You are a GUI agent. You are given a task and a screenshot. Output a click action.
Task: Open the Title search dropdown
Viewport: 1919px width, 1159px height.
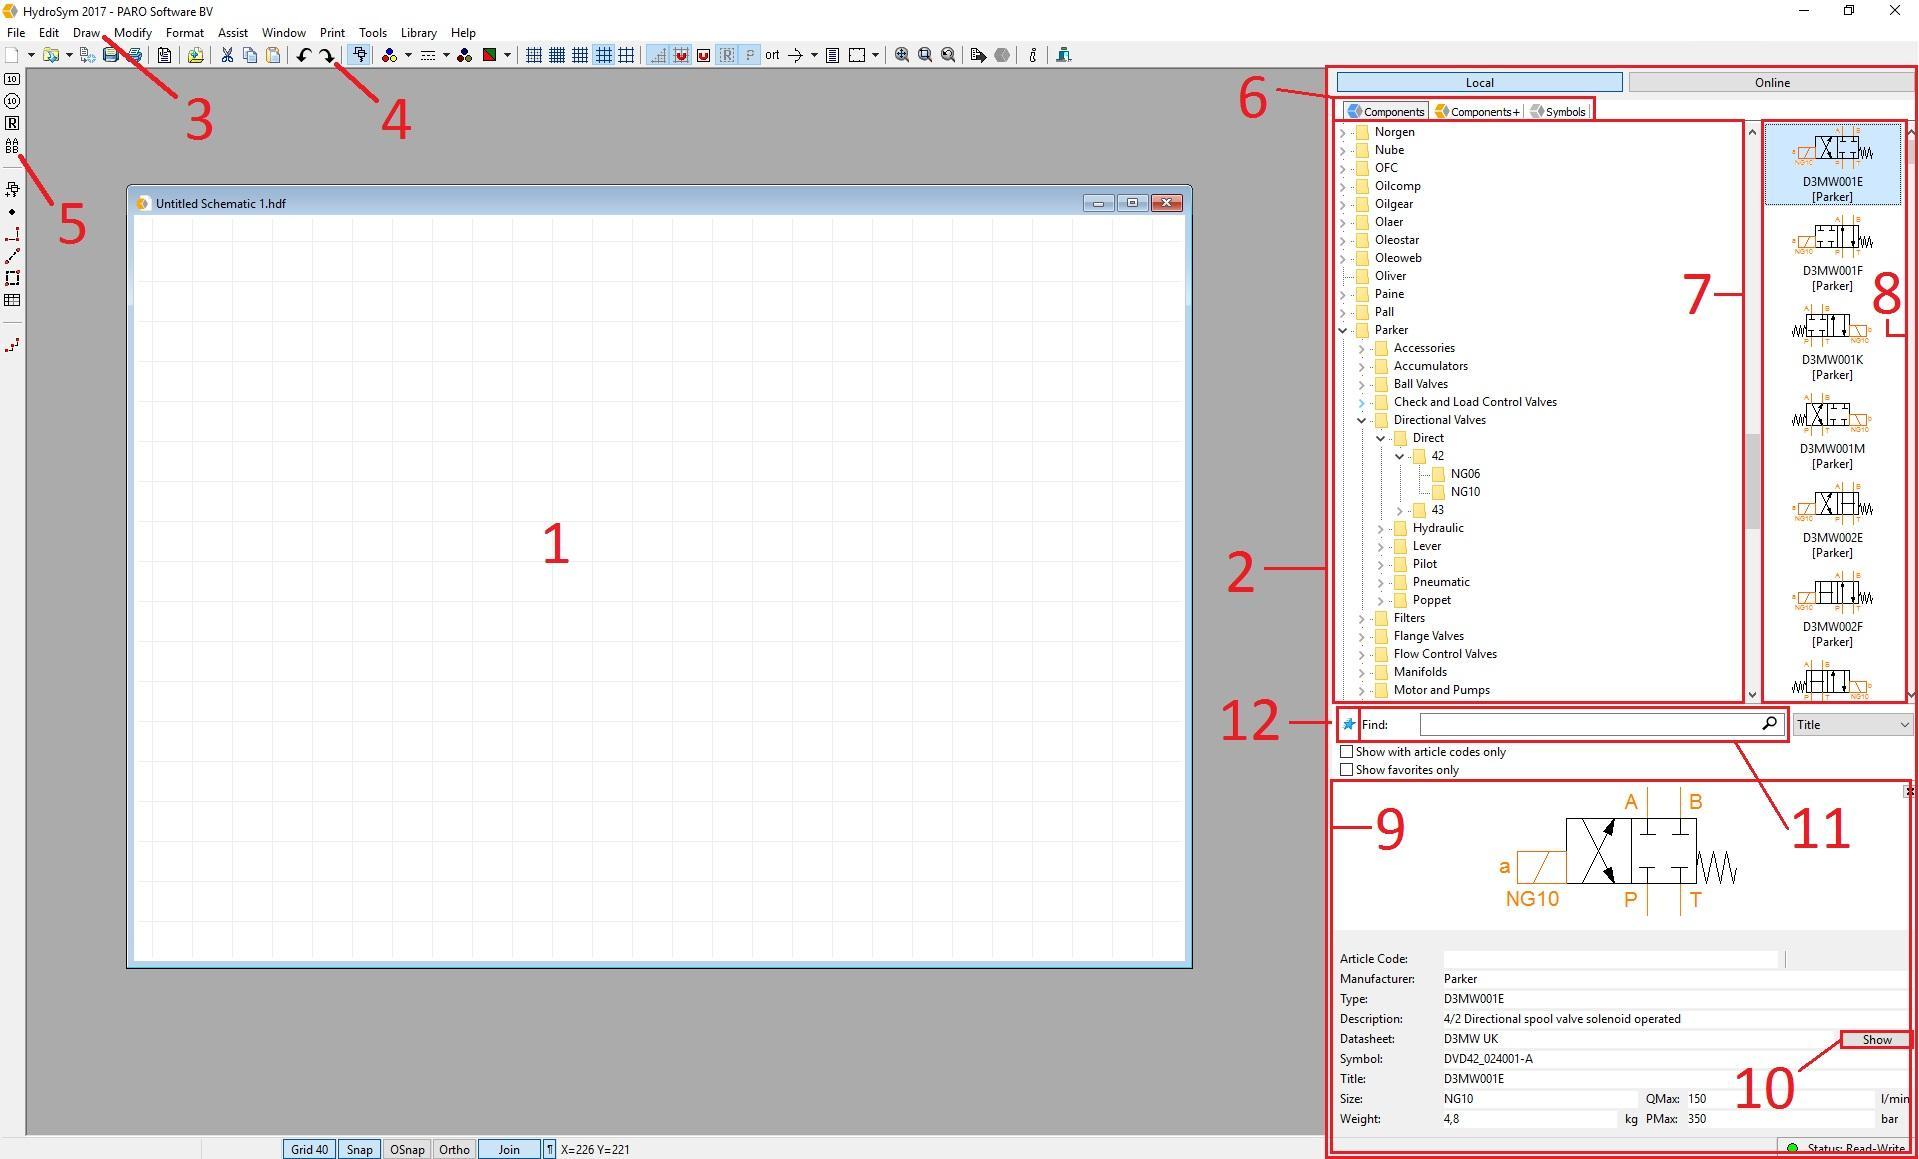(1851, 724)
